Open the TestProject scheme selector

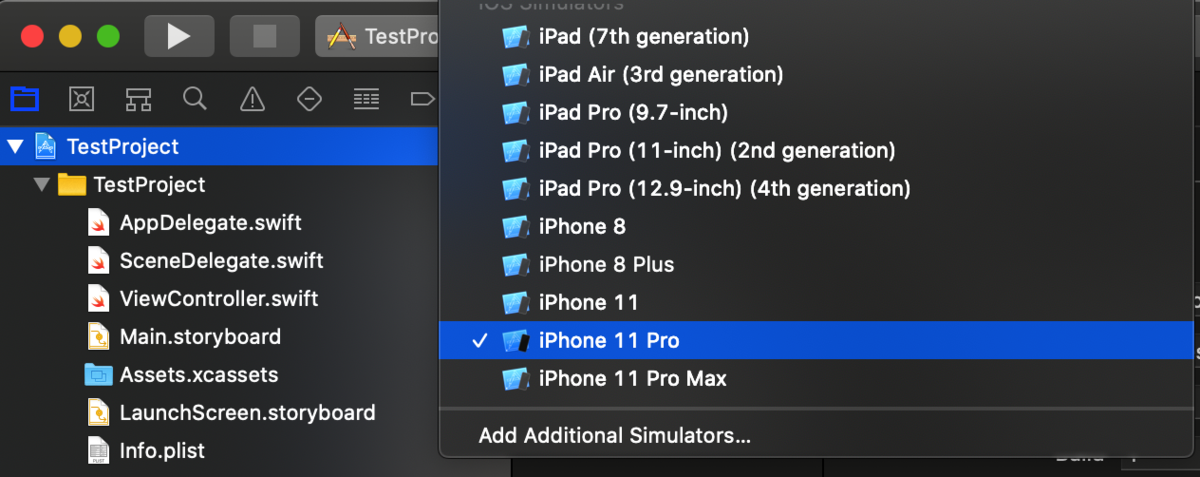378,37
